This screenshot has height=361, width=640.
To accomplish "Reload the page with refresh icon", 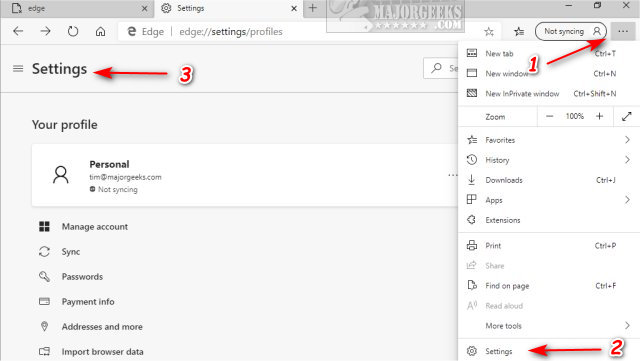I will (73, 31).
